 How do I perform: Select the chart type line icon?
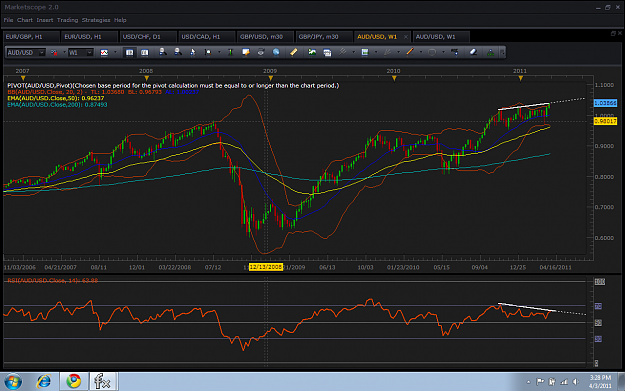(x=104, y=52)
